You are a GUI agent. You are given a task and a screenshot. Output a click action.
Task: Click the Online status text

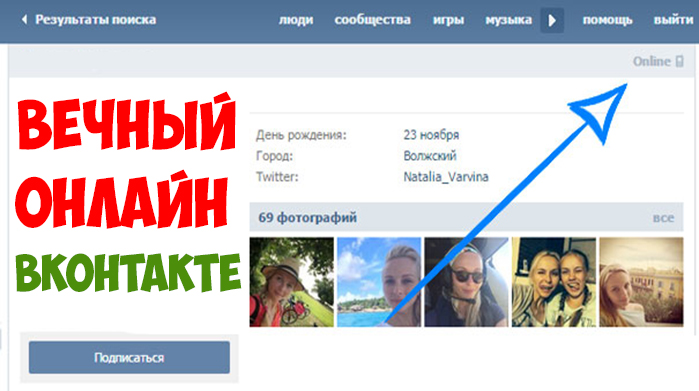pos(652,61)
